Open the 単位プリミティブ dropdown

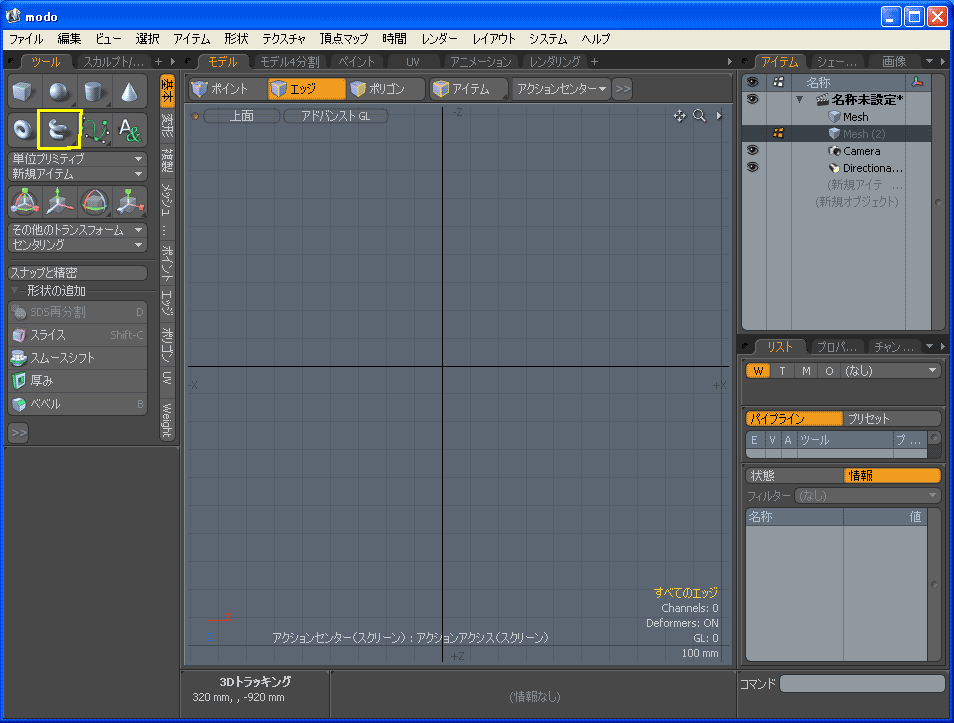[77, 159]
